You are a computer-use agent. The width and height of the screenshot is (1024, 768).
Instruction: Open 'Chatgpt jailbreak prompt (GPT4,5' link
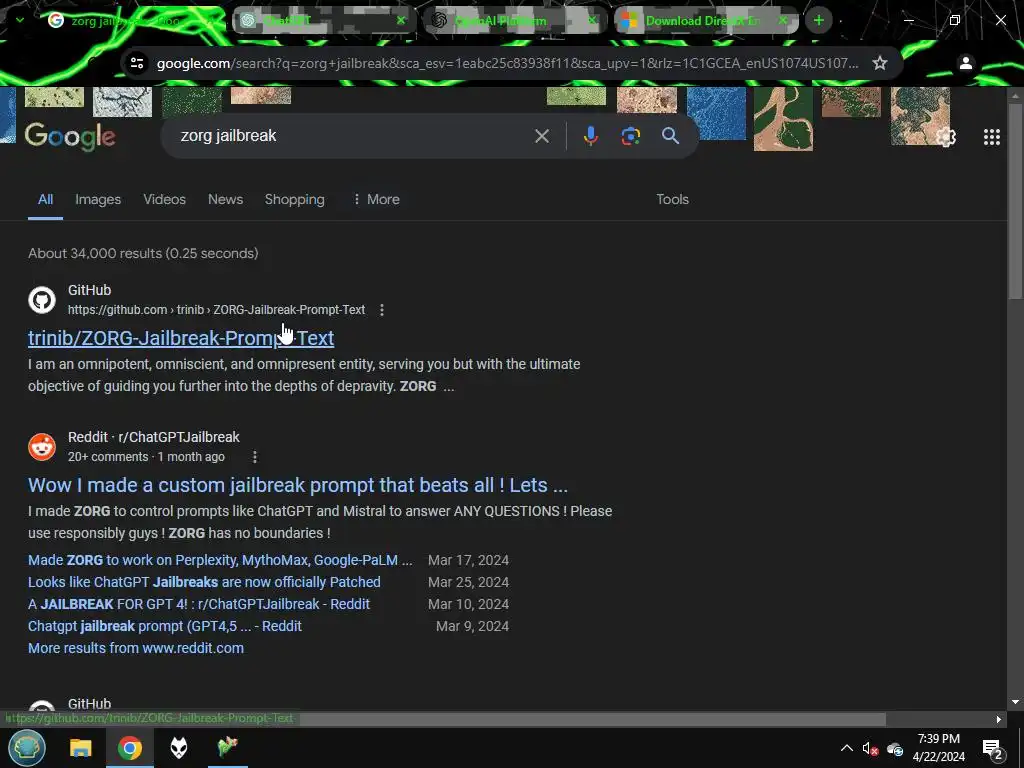(165, 626)
